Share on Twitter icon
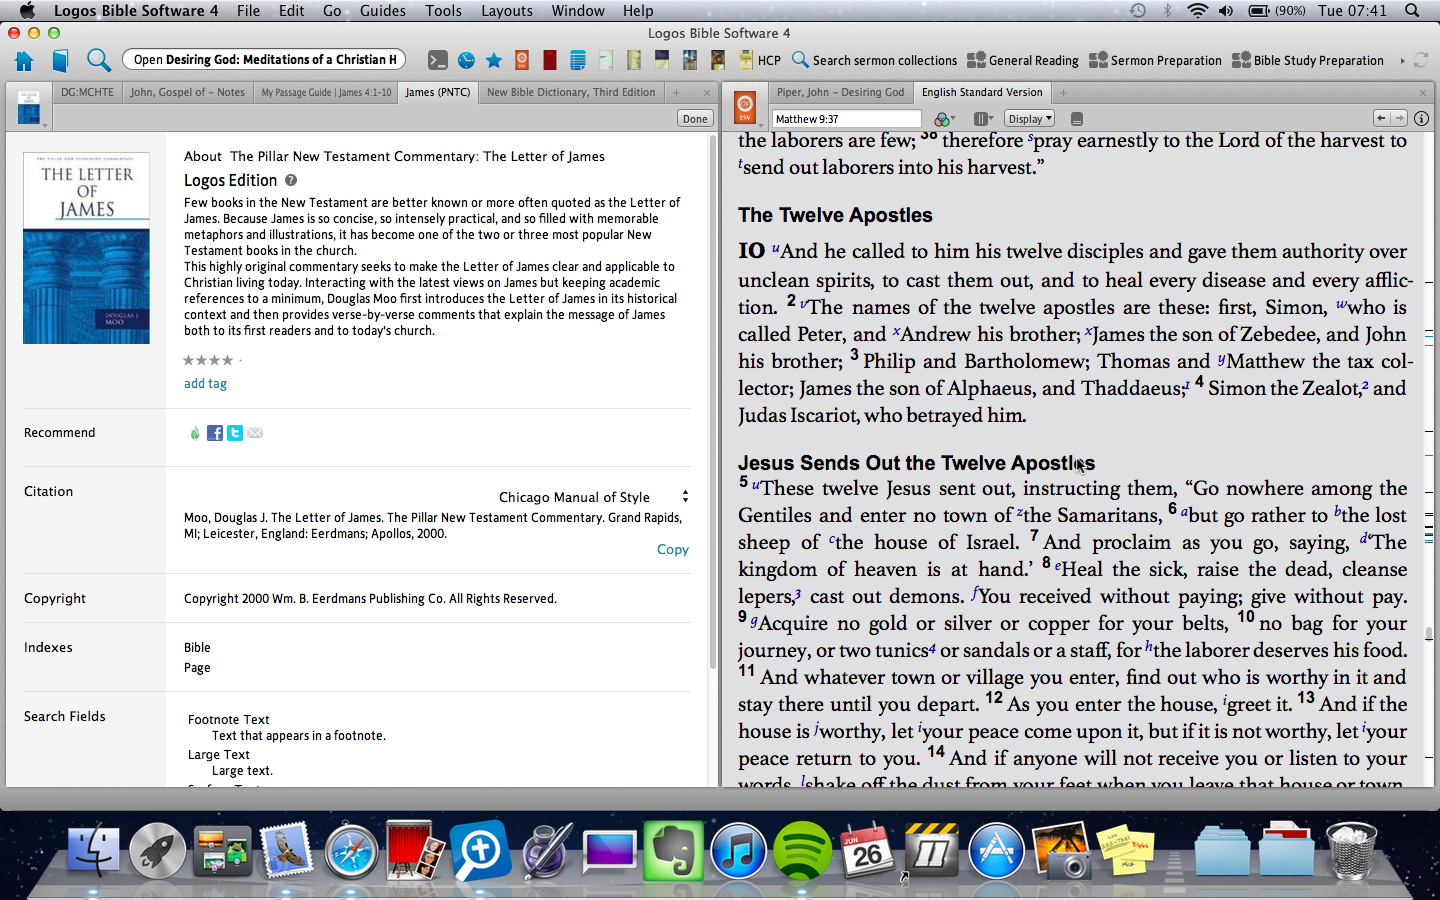 tap(235, 433)
